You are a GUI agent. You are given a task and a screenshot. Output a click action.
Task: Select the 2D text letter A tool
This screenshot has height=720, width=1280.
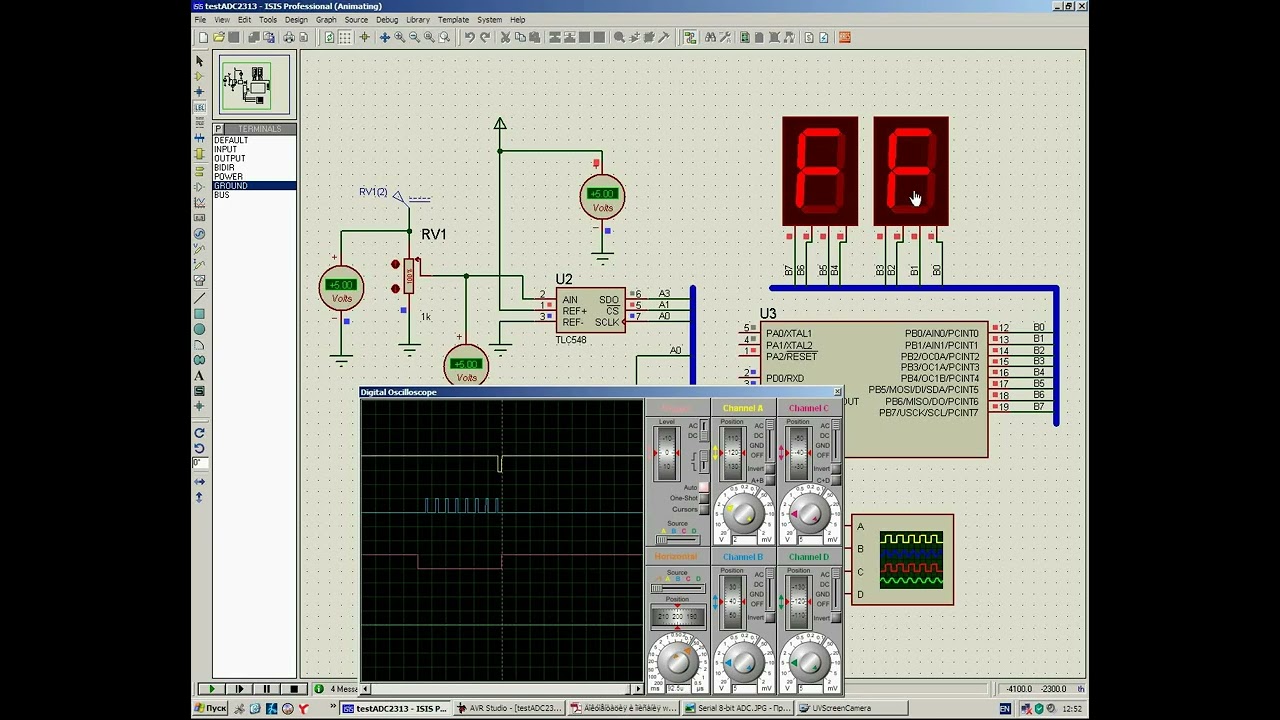pyautogui.click(x=199, y=376)
